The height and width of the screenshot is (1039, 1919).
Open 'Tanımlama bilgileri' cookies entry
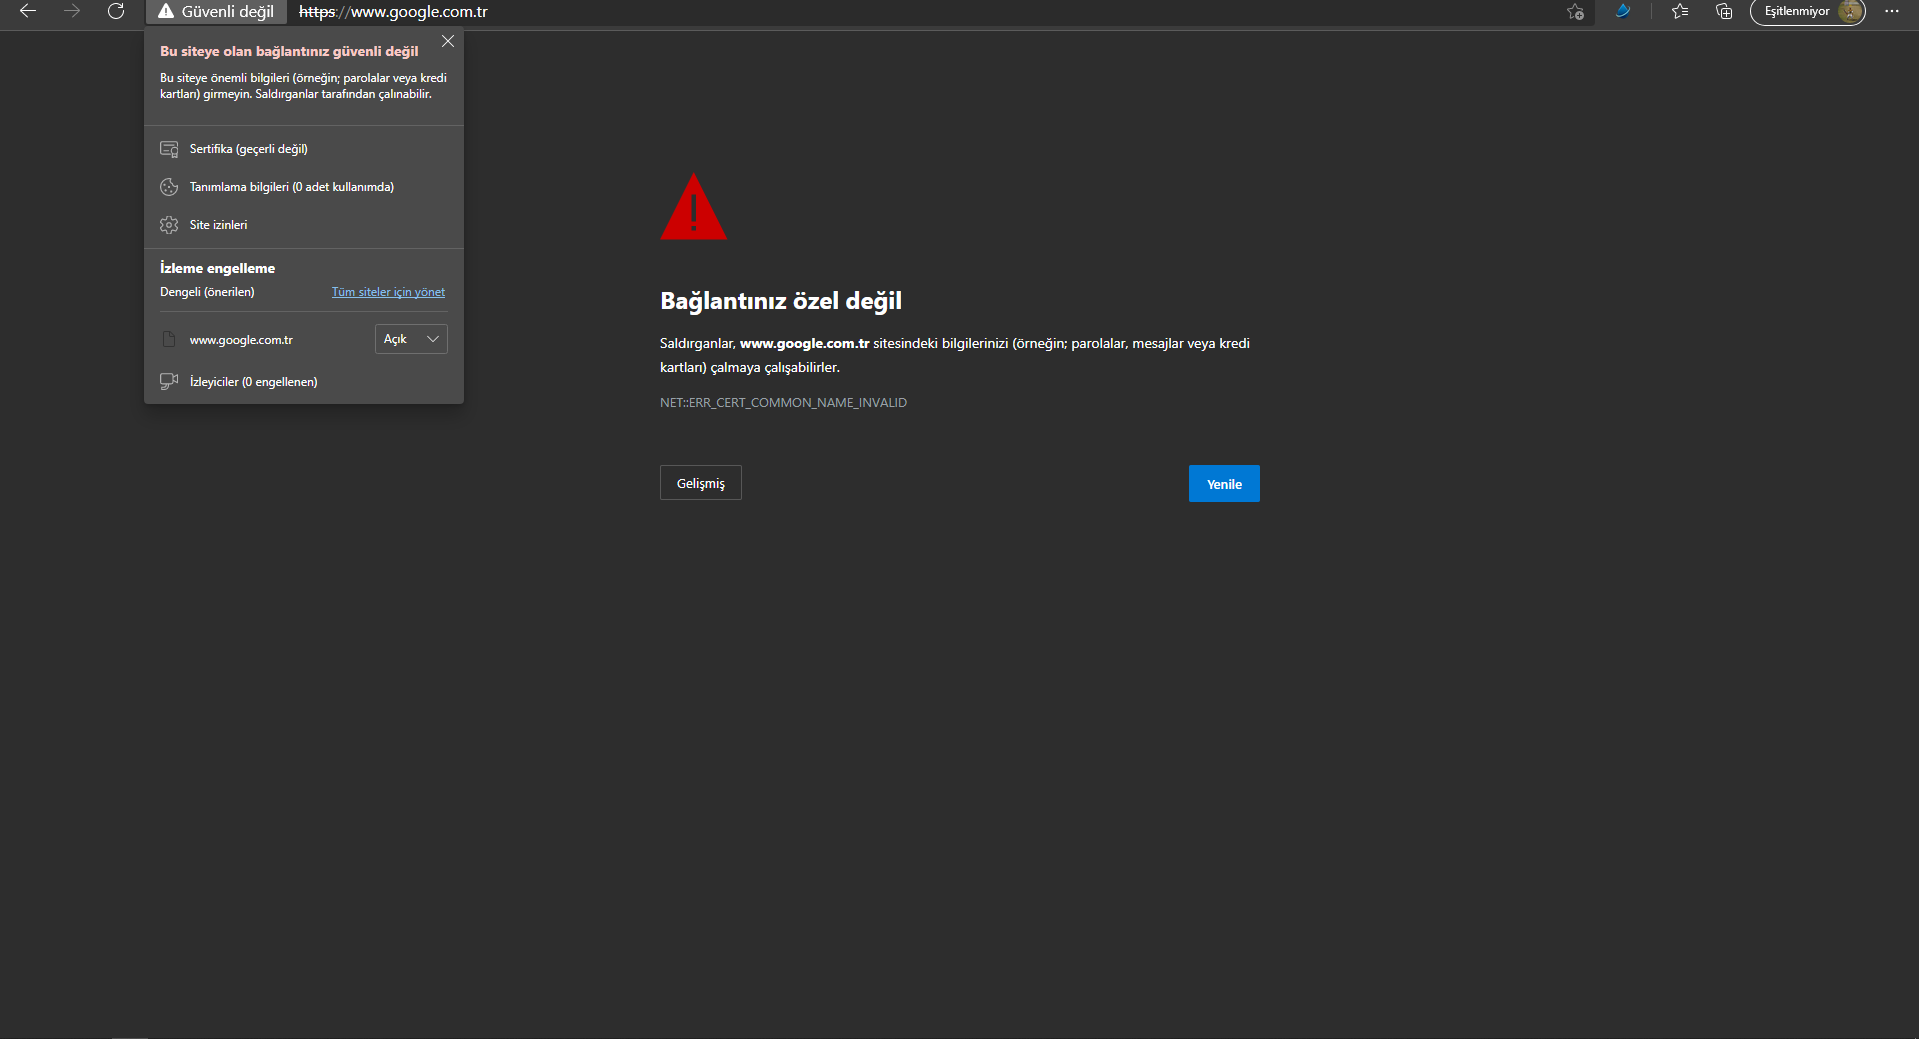point(304,187)
